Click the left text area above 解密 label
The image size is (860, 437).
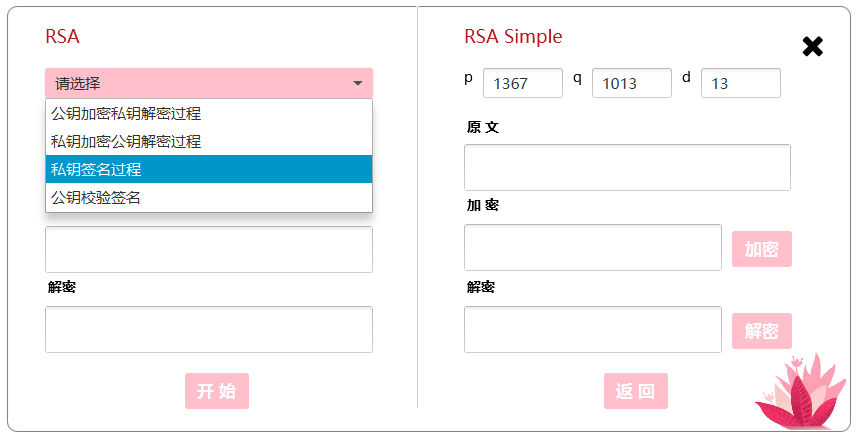point(209,249)
